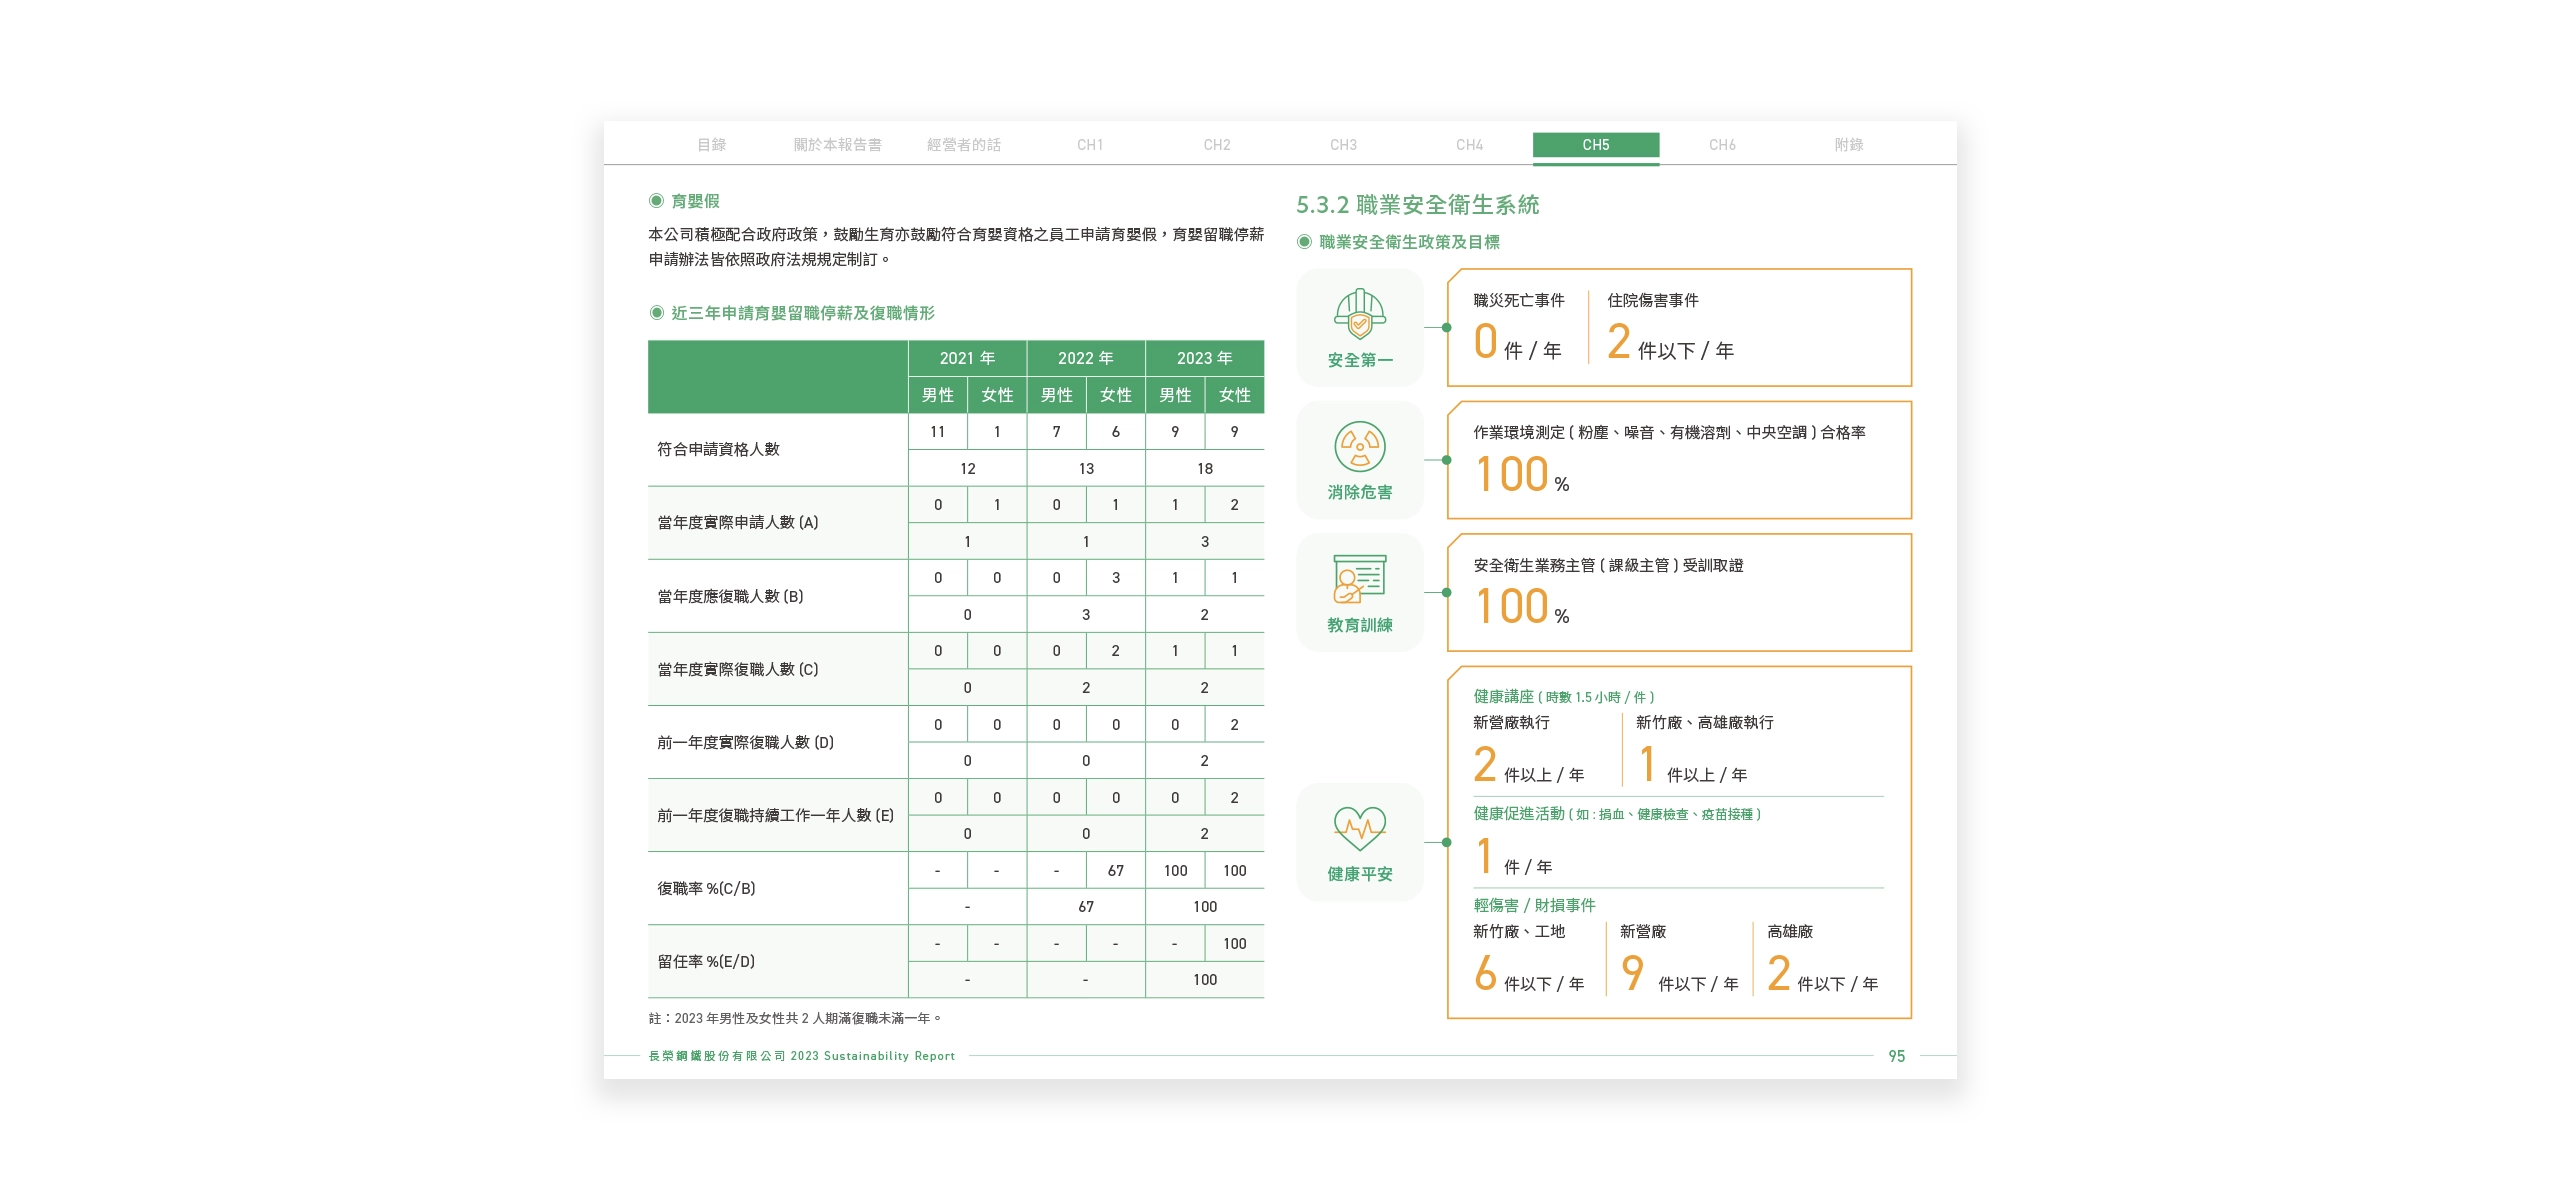
Task: Open the 經營者的話 menu entry
Action: tap(963, 145)
